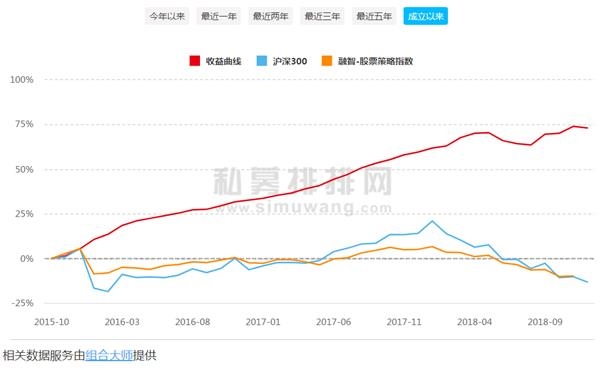Click the 2018-04 x-axis label
The image size is (600, 370).
pos(474,322)
